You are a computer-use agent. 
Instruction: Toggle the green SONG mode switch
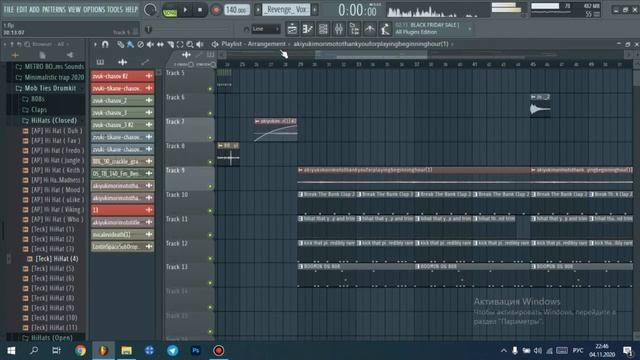coord(170,12)
